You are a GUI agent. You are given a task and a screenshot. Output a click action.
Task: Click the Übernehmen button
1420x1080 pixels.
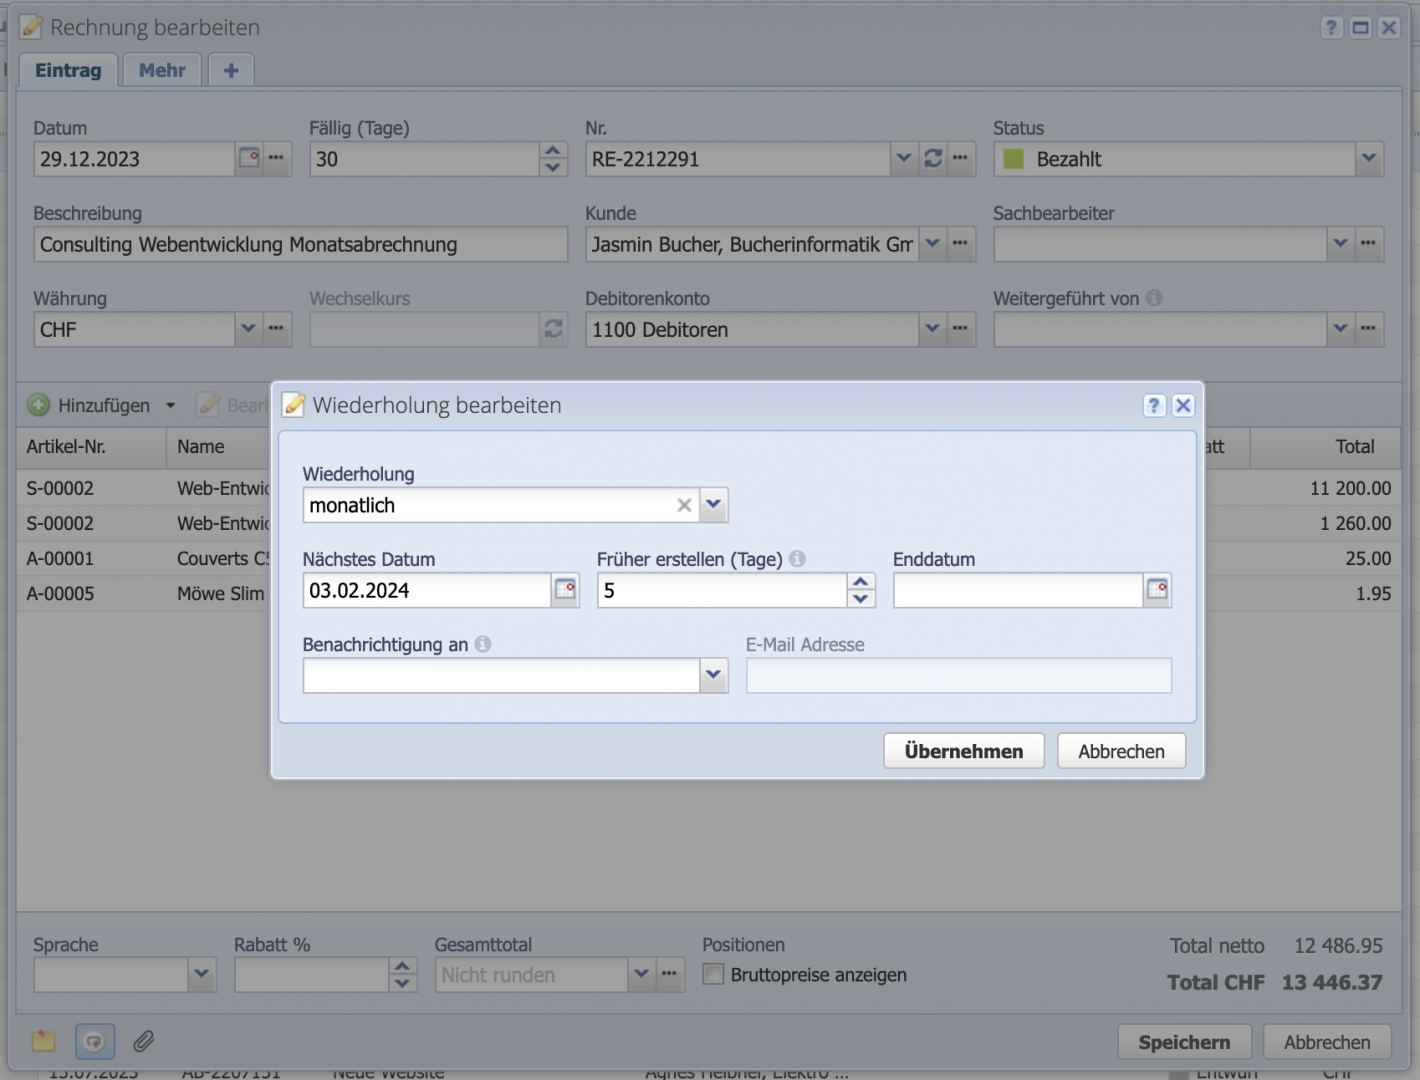click(x=962, y=750)
